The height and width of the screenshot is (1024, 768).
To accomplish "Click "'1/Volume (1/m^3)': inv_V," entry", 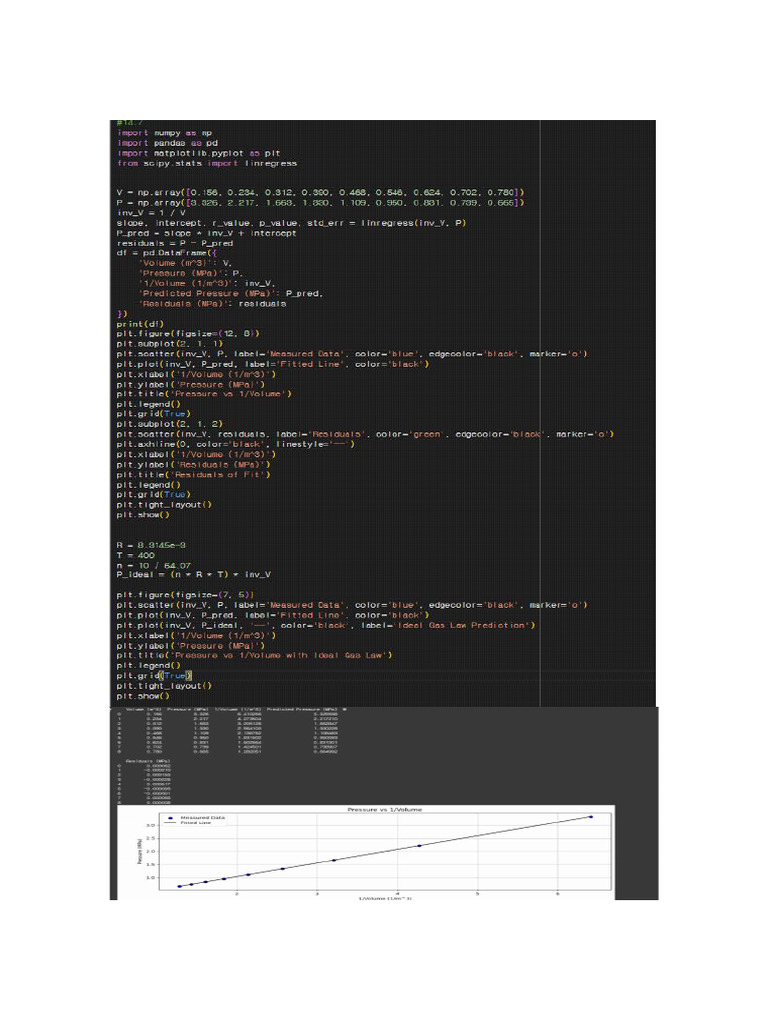I will click(x=206, y=283).
